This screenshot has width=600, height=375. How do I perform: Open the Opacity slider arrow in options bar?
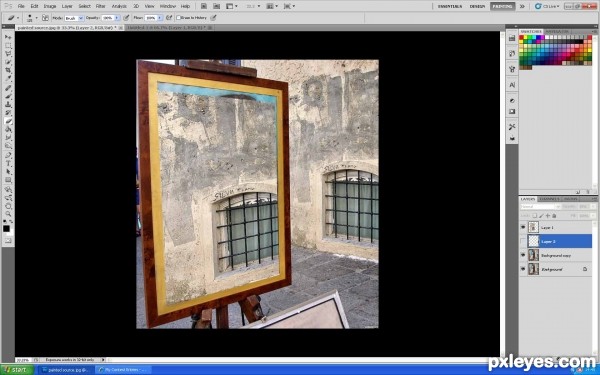point(117,18)
